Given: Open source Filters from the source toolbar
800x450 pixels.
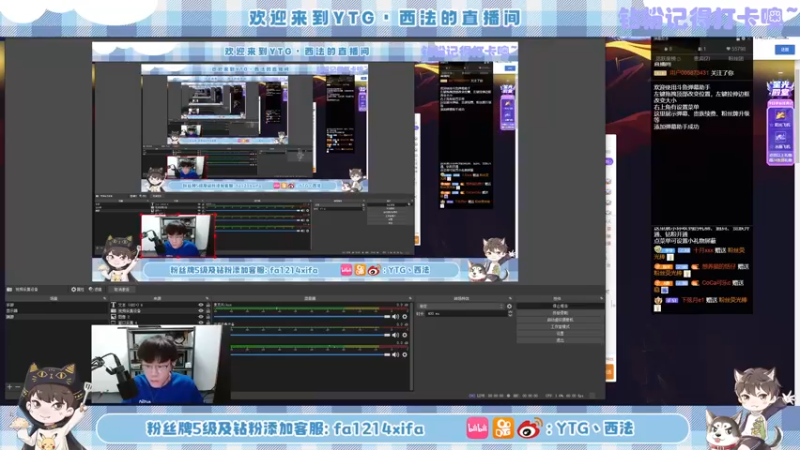Looking at the screenshot, I should (95, 289).
